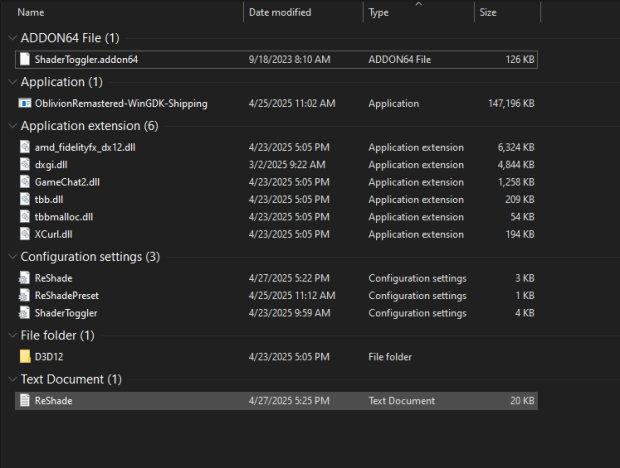This screenshot has height=468, width=620.
Task: Click the ADDON64 File type cell
Action: (400, 59)
